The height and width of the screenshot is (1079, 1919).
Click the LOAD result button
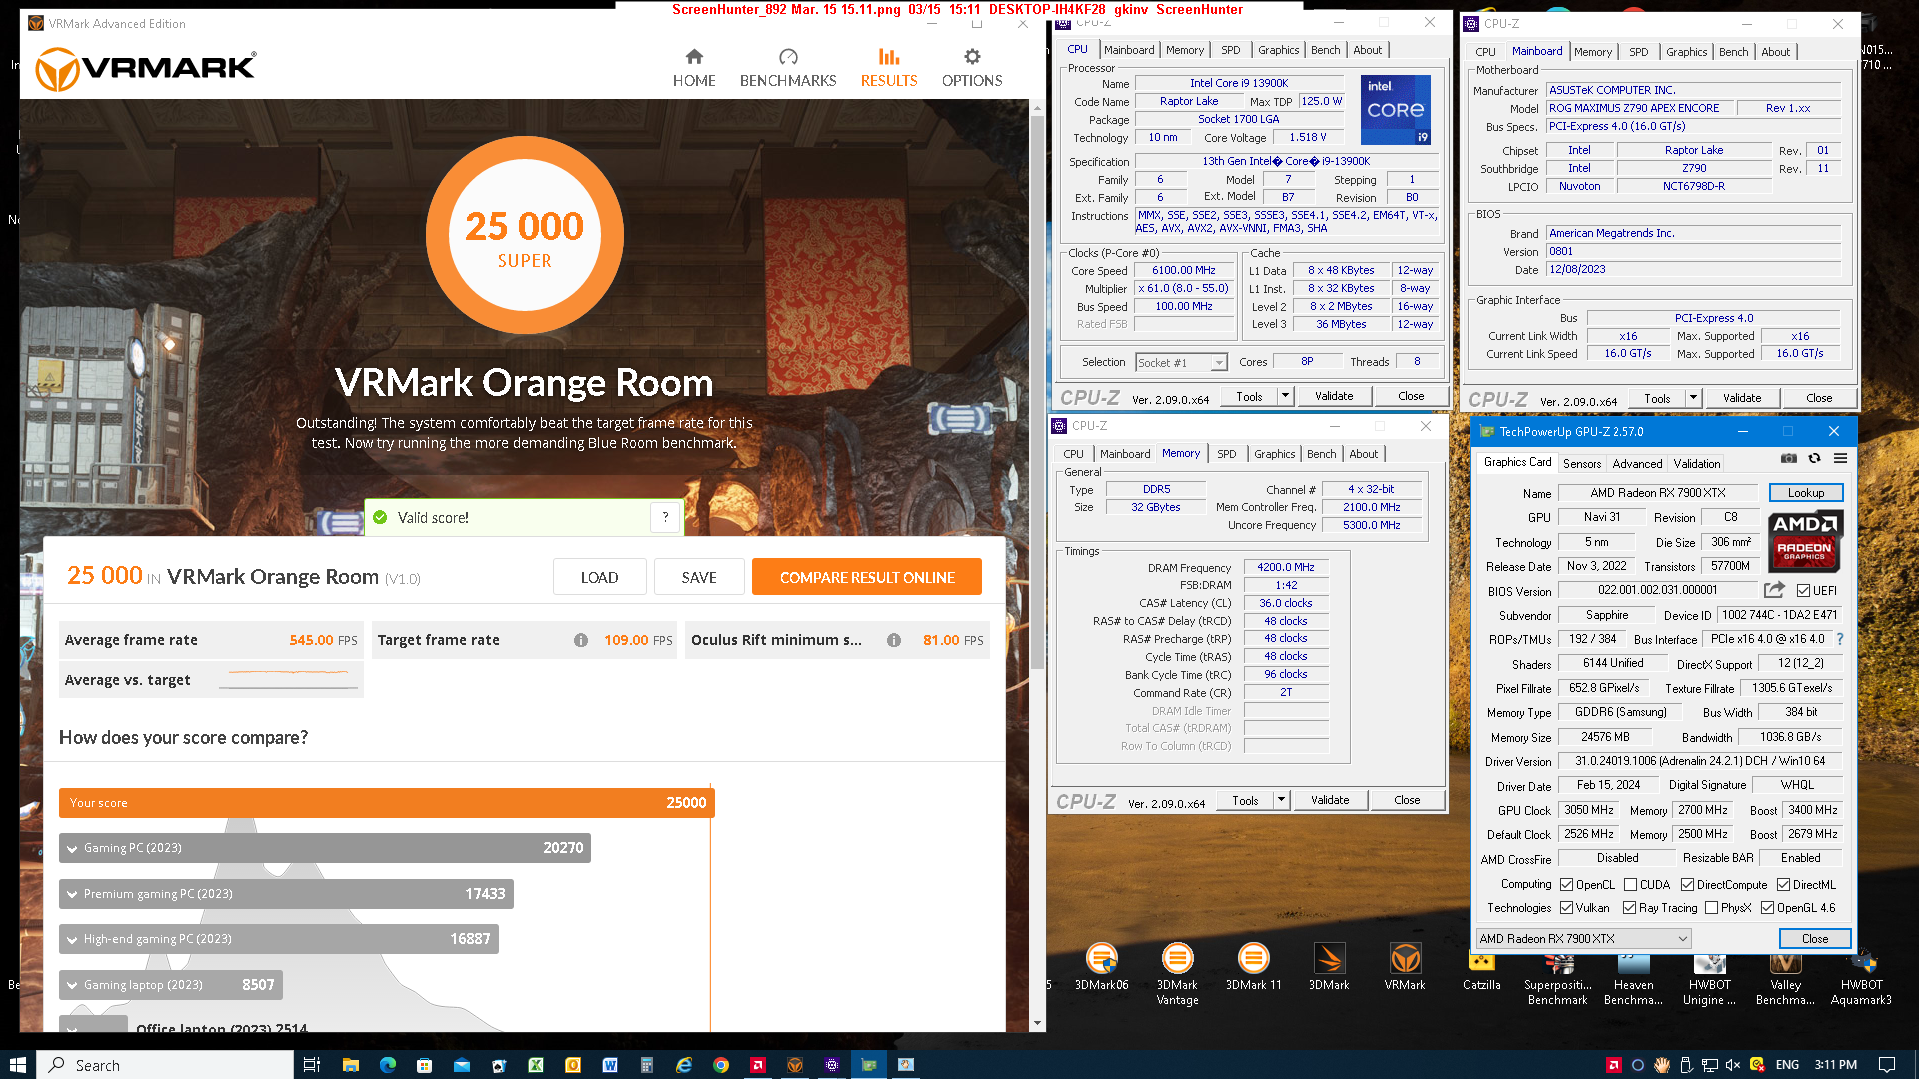click(x=599, y=577)
